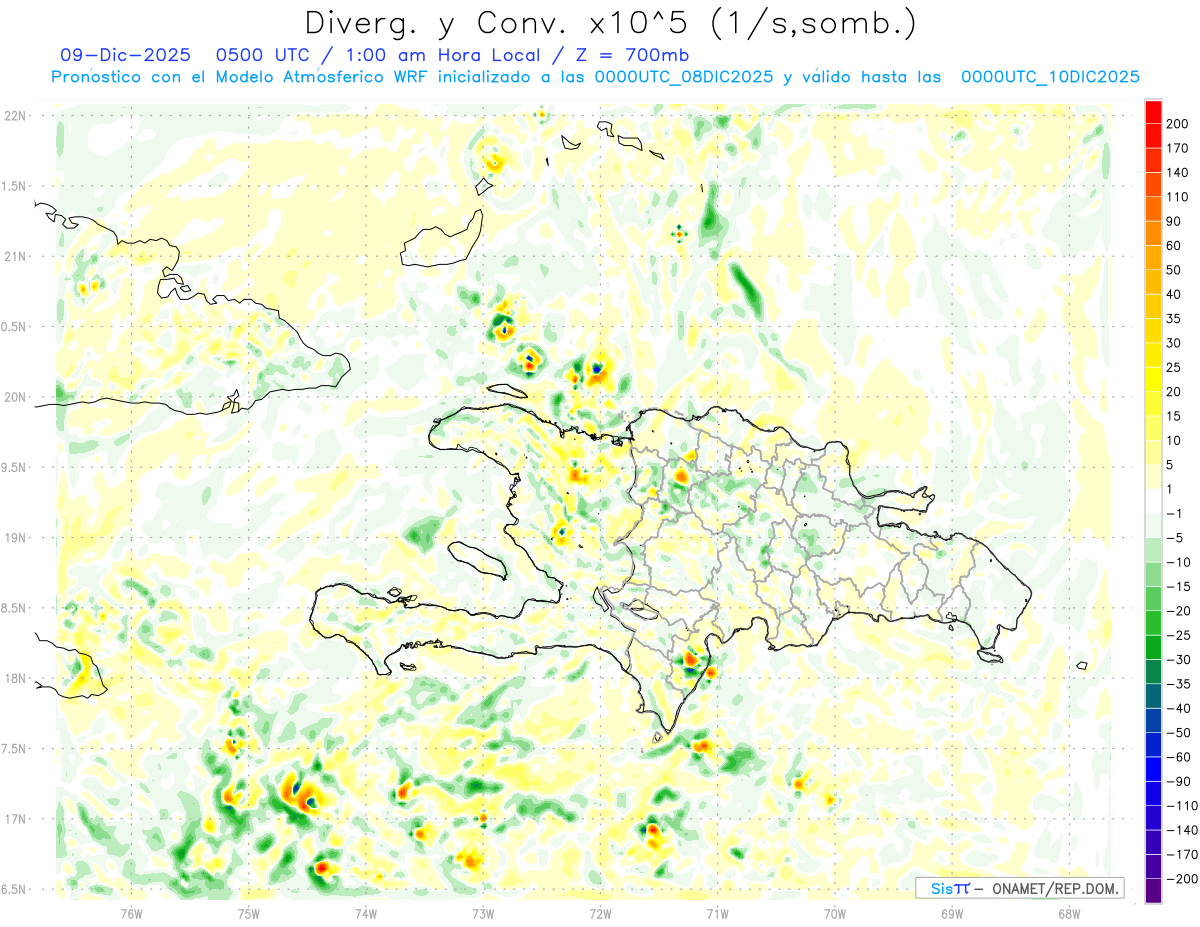
Task: Click the '0000UTC_08DIC2025' initialization time
Action: (683, 77)
